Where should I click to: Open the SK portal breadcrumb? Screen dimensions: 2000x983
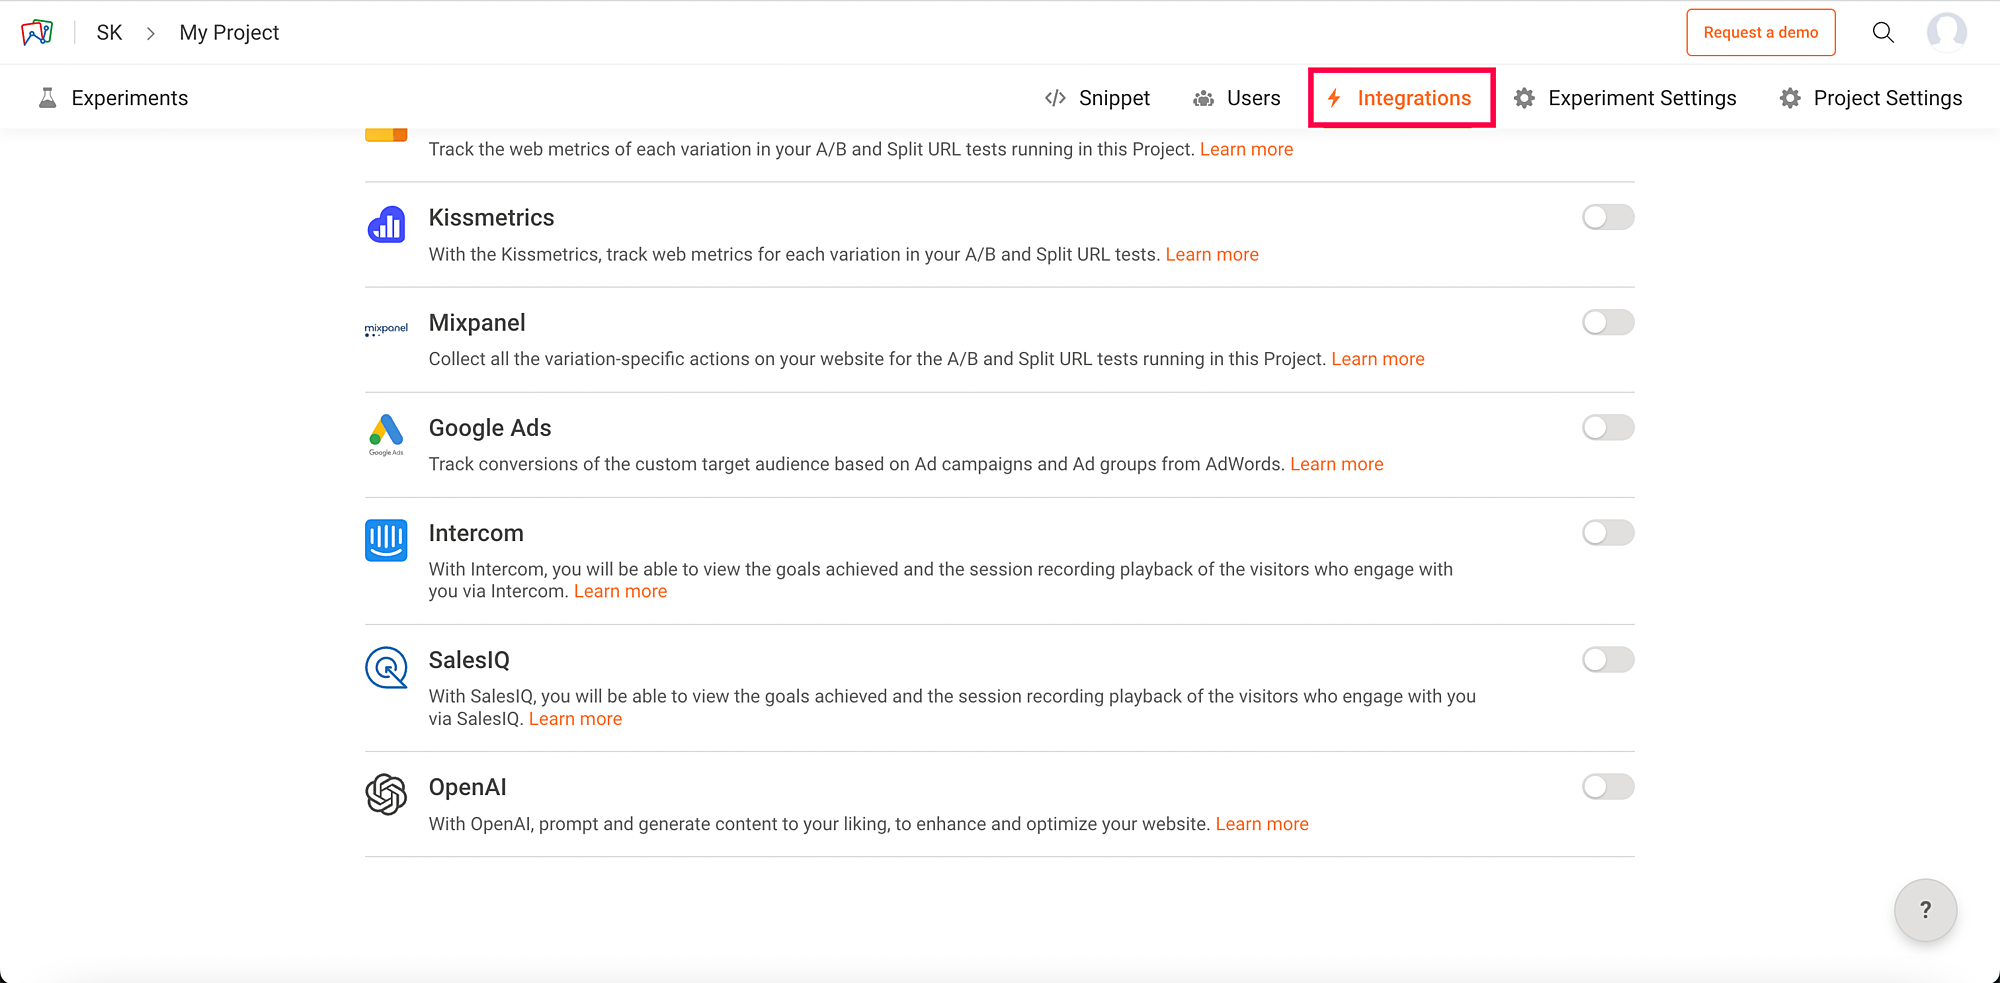109,33
